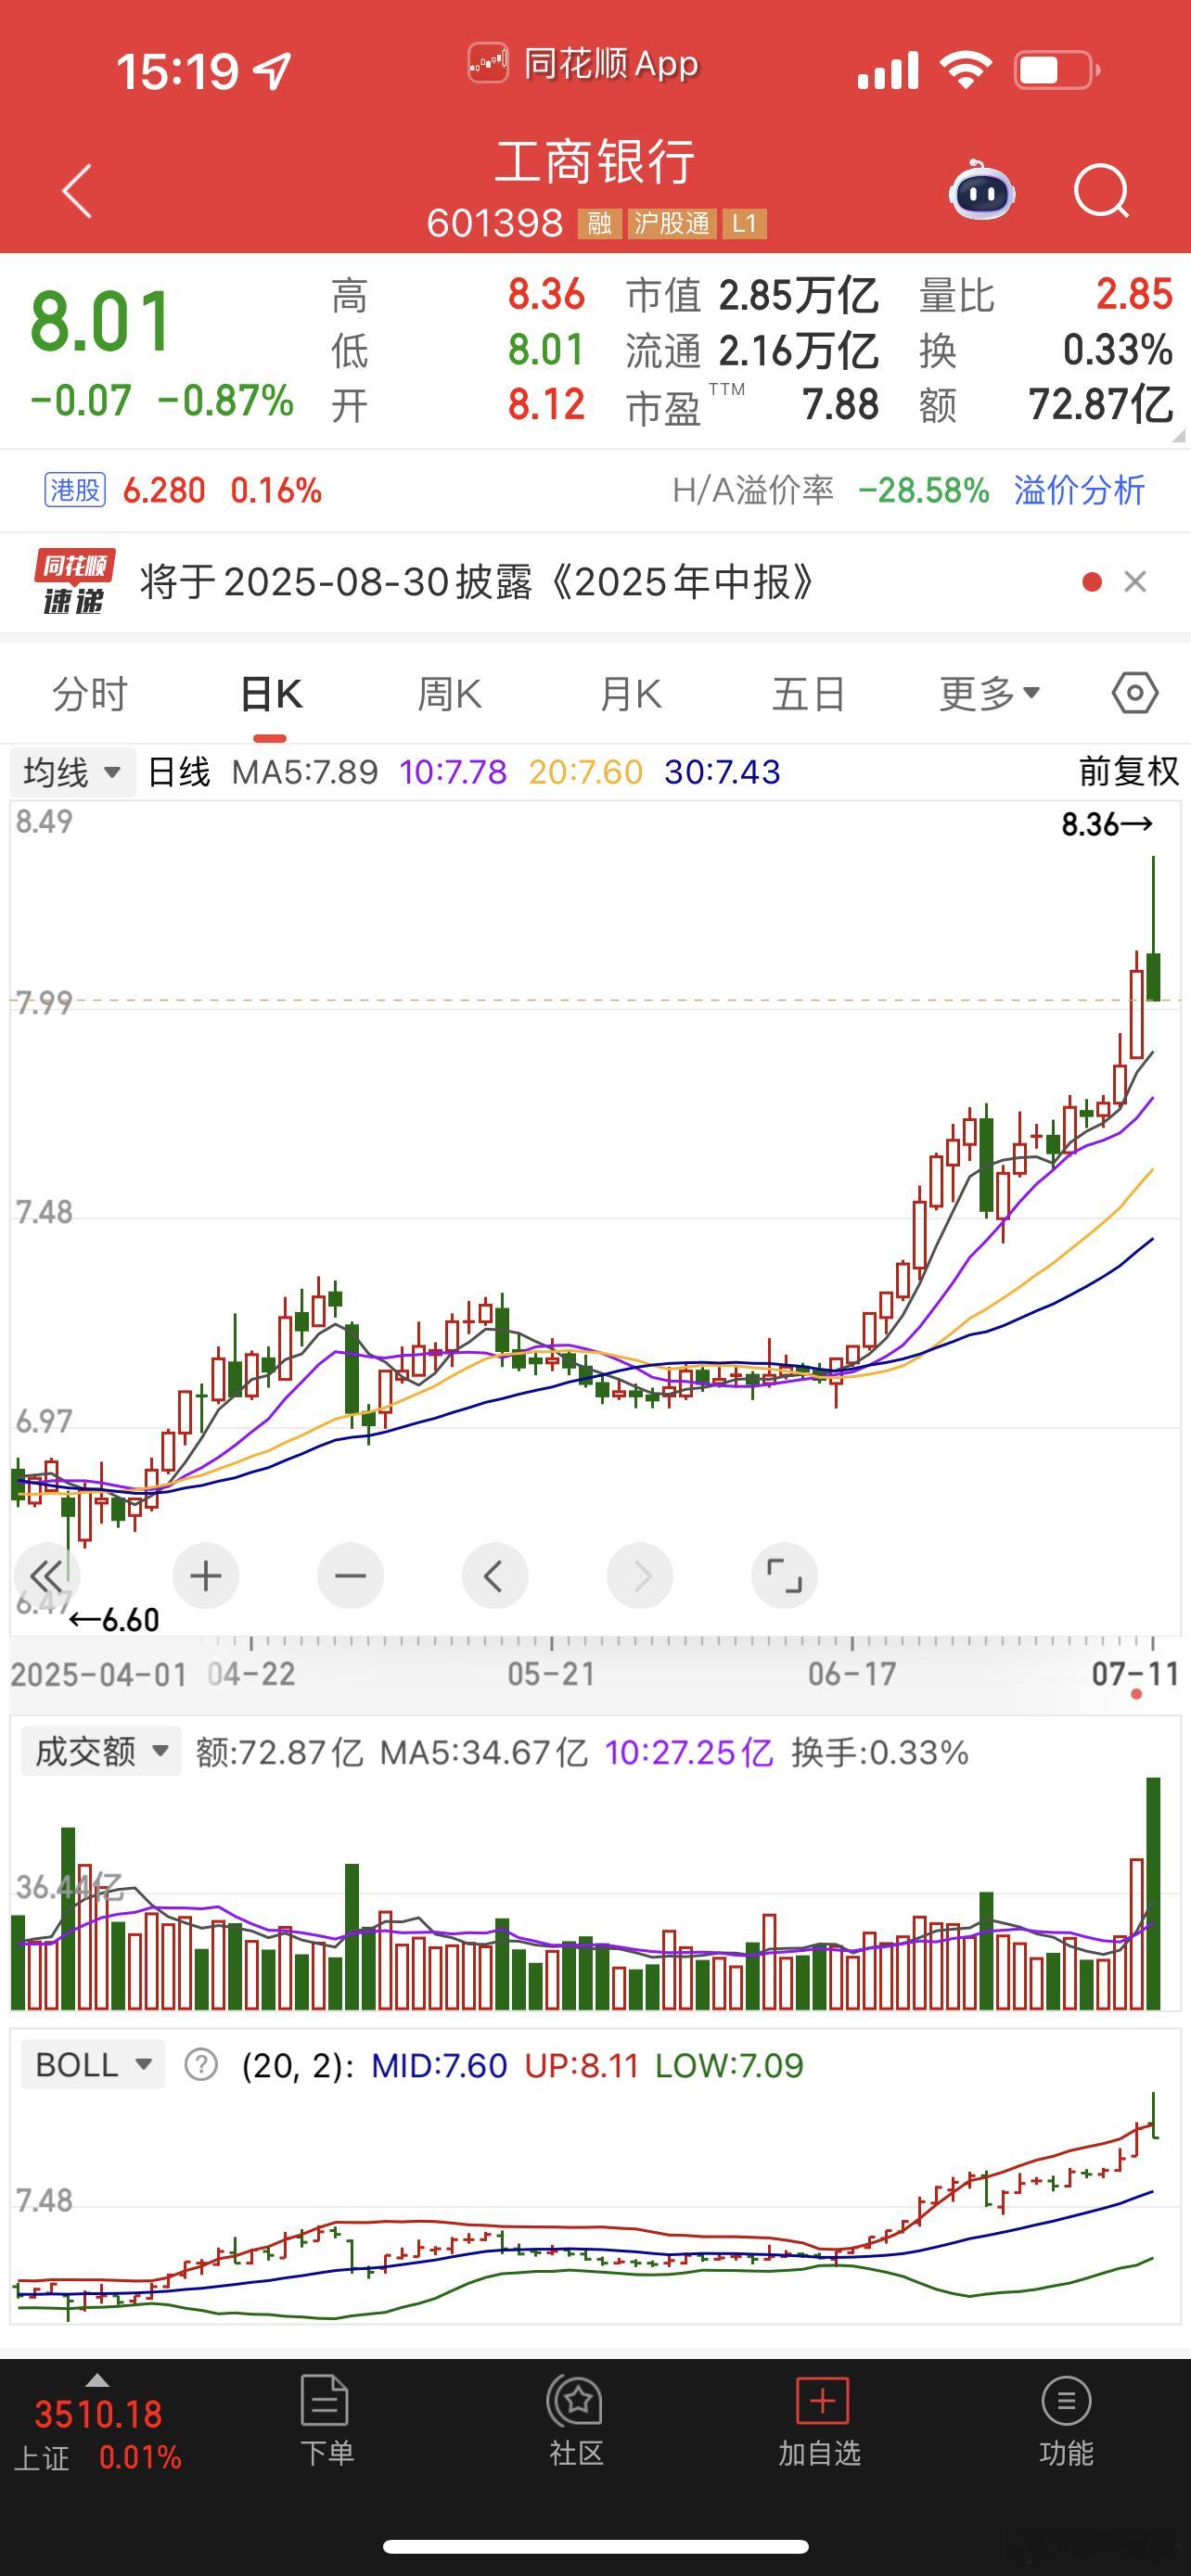Tap the 沪股通 badge
This screenshot has height=2576, width=1191.
[672, 223]
